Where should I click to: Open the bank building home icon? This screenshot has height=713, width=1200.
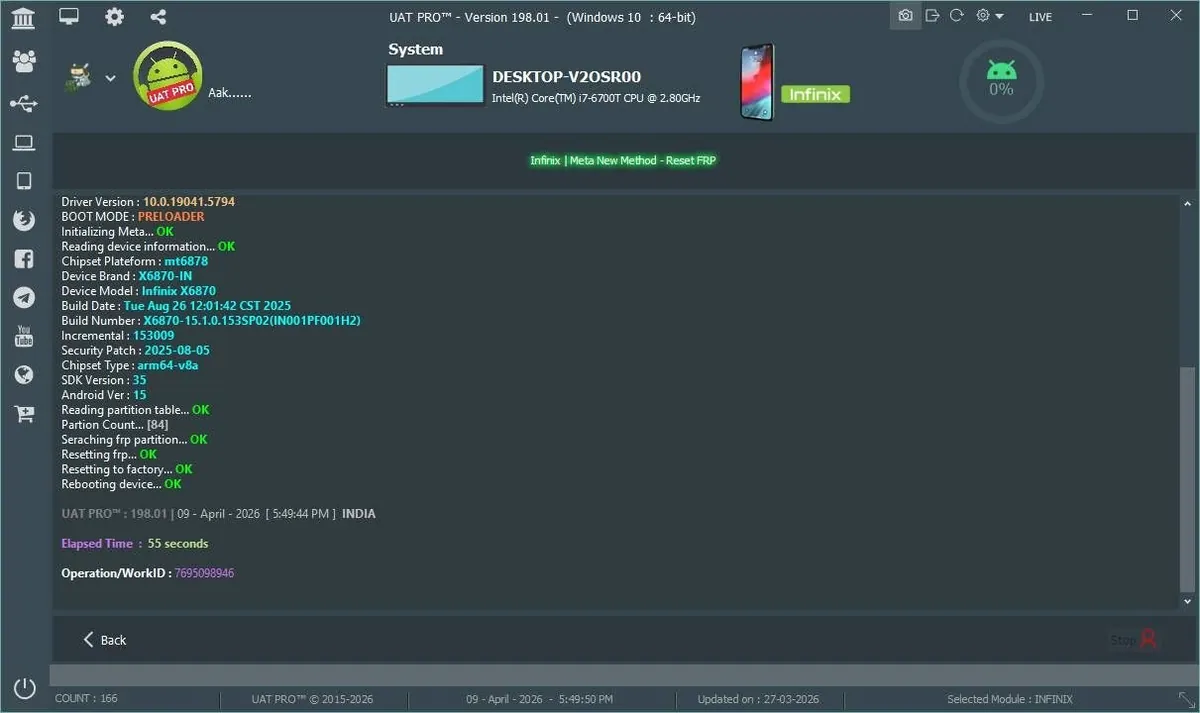[x=22, y=16]
